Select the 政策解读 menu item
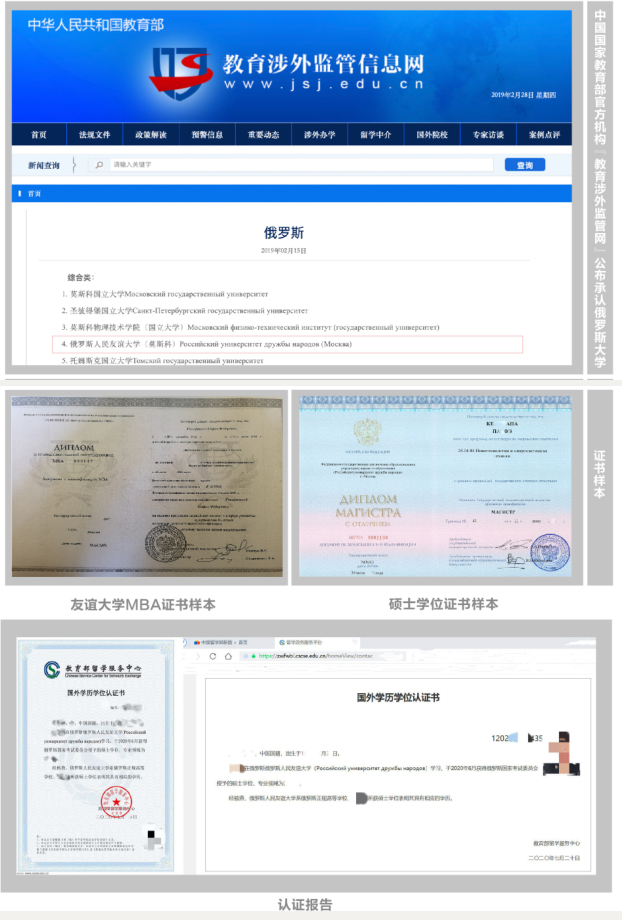622x920 pixels. pos(151,134)
